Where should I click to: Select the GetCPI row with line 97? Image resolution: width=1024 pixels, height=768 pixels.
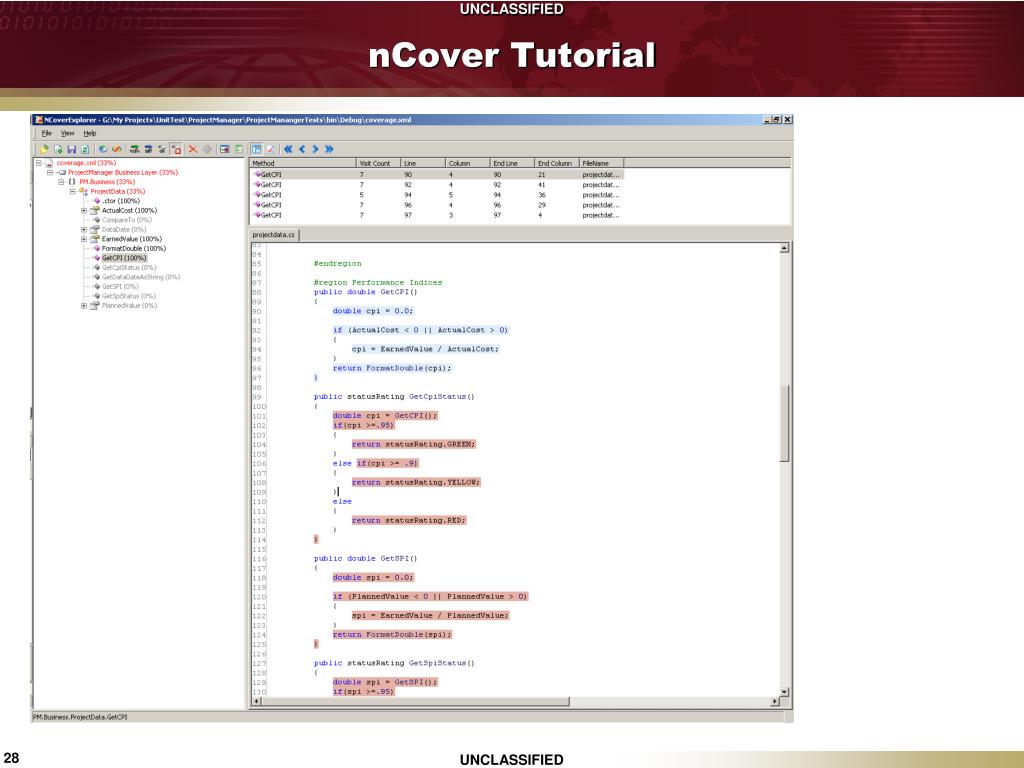coord(437,215)
